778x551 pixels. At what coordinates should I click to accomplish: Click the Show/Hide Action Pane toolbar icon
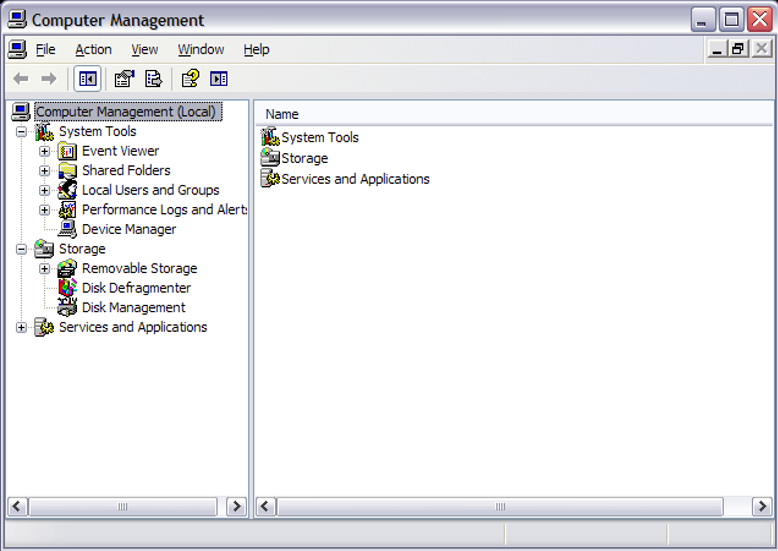point(218,78)
